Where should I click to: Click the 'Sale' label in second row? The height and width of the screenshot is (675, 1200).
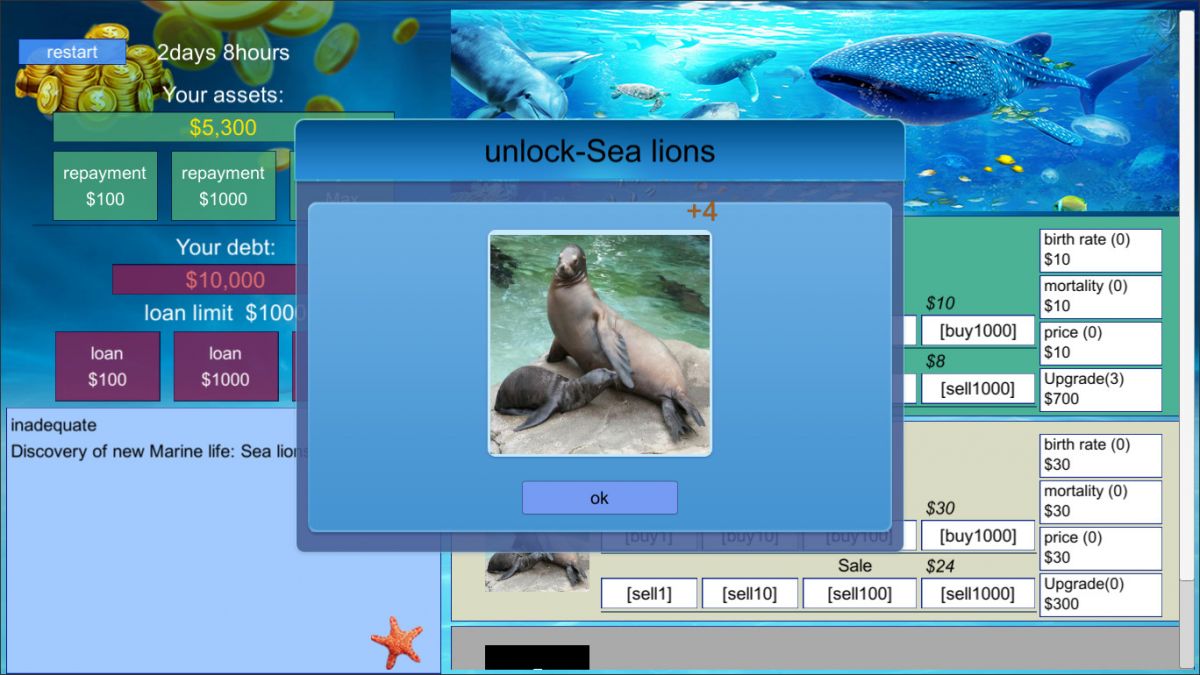(x=855, y=566)
